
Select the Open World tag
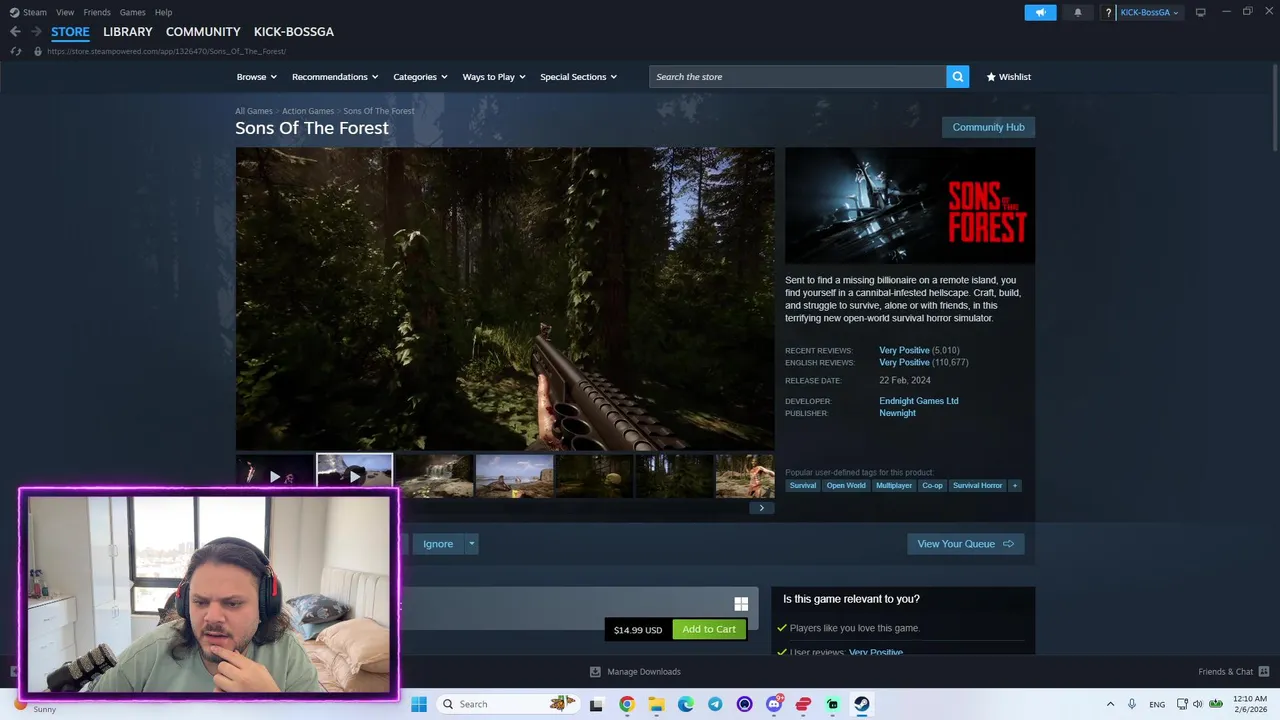coord(846,486)
